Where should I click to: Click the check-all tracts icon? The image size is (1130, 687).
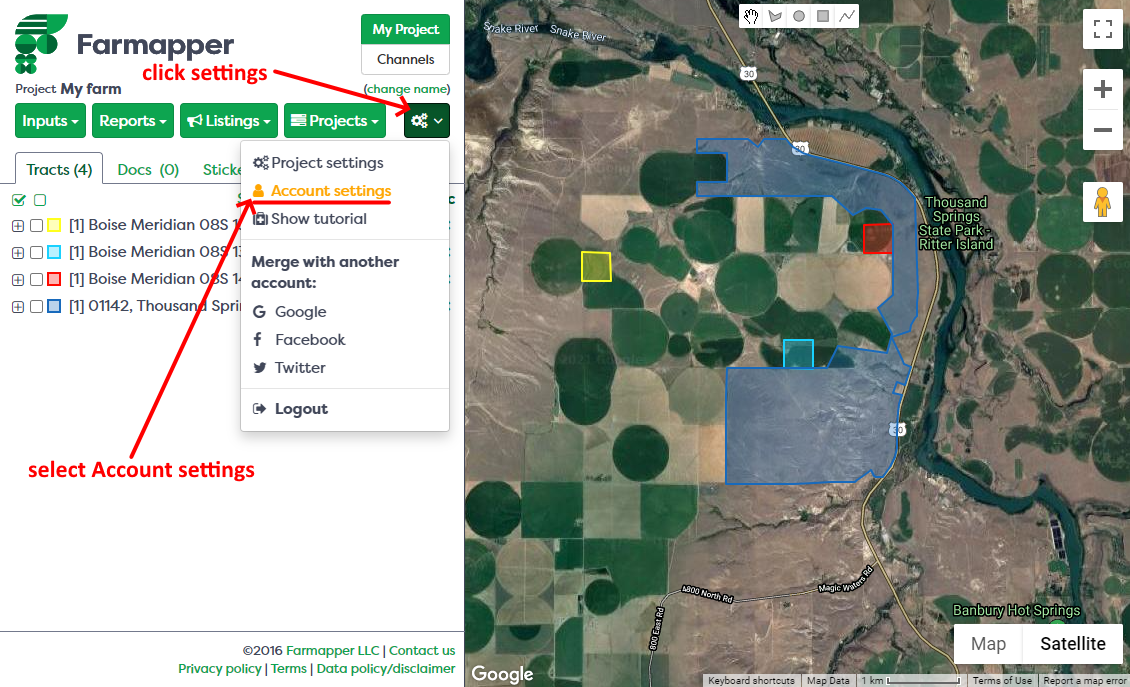(19, 200)
